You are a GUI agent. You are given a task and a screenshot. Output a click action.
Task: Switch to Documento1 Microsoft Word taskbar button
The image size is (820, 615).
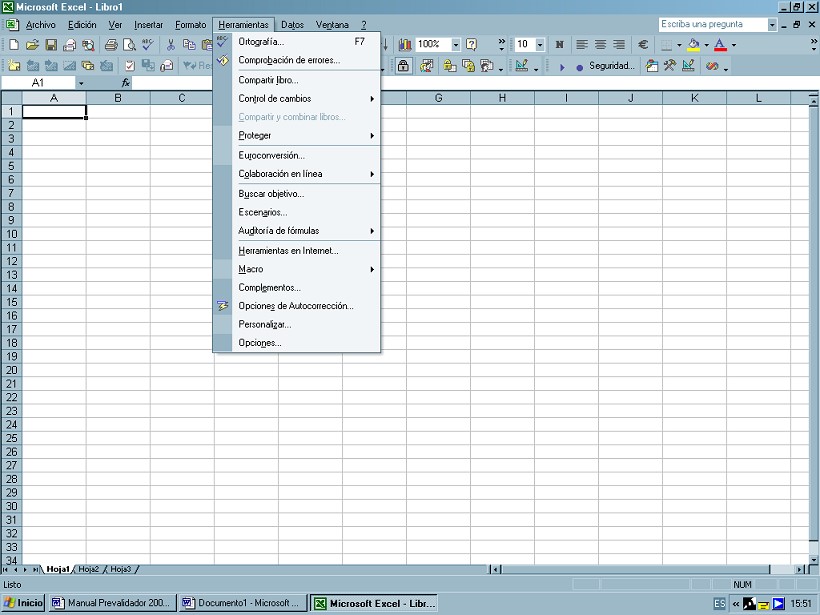point(242,603)
